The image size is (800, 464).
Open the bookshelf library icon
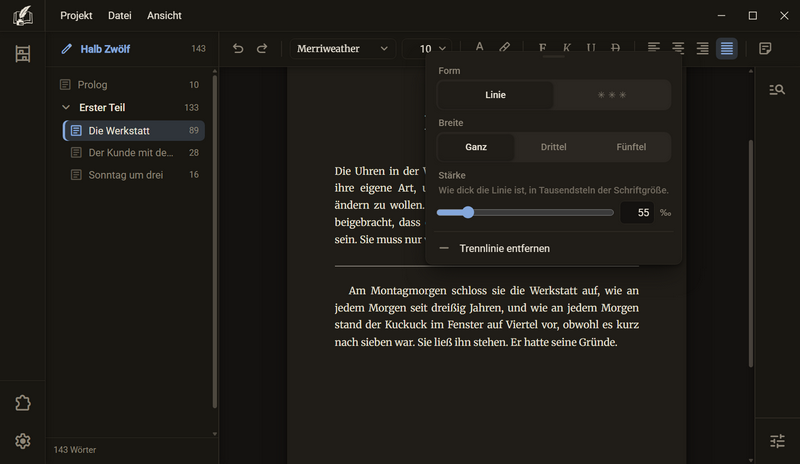coord(22,54)
